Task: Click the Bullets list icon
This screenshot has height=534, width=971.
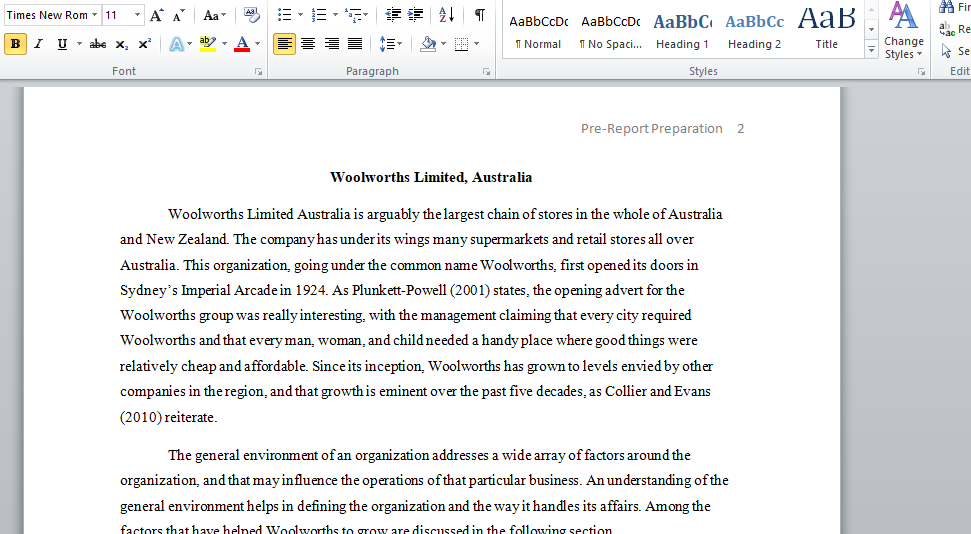Action: coord(284,15)
